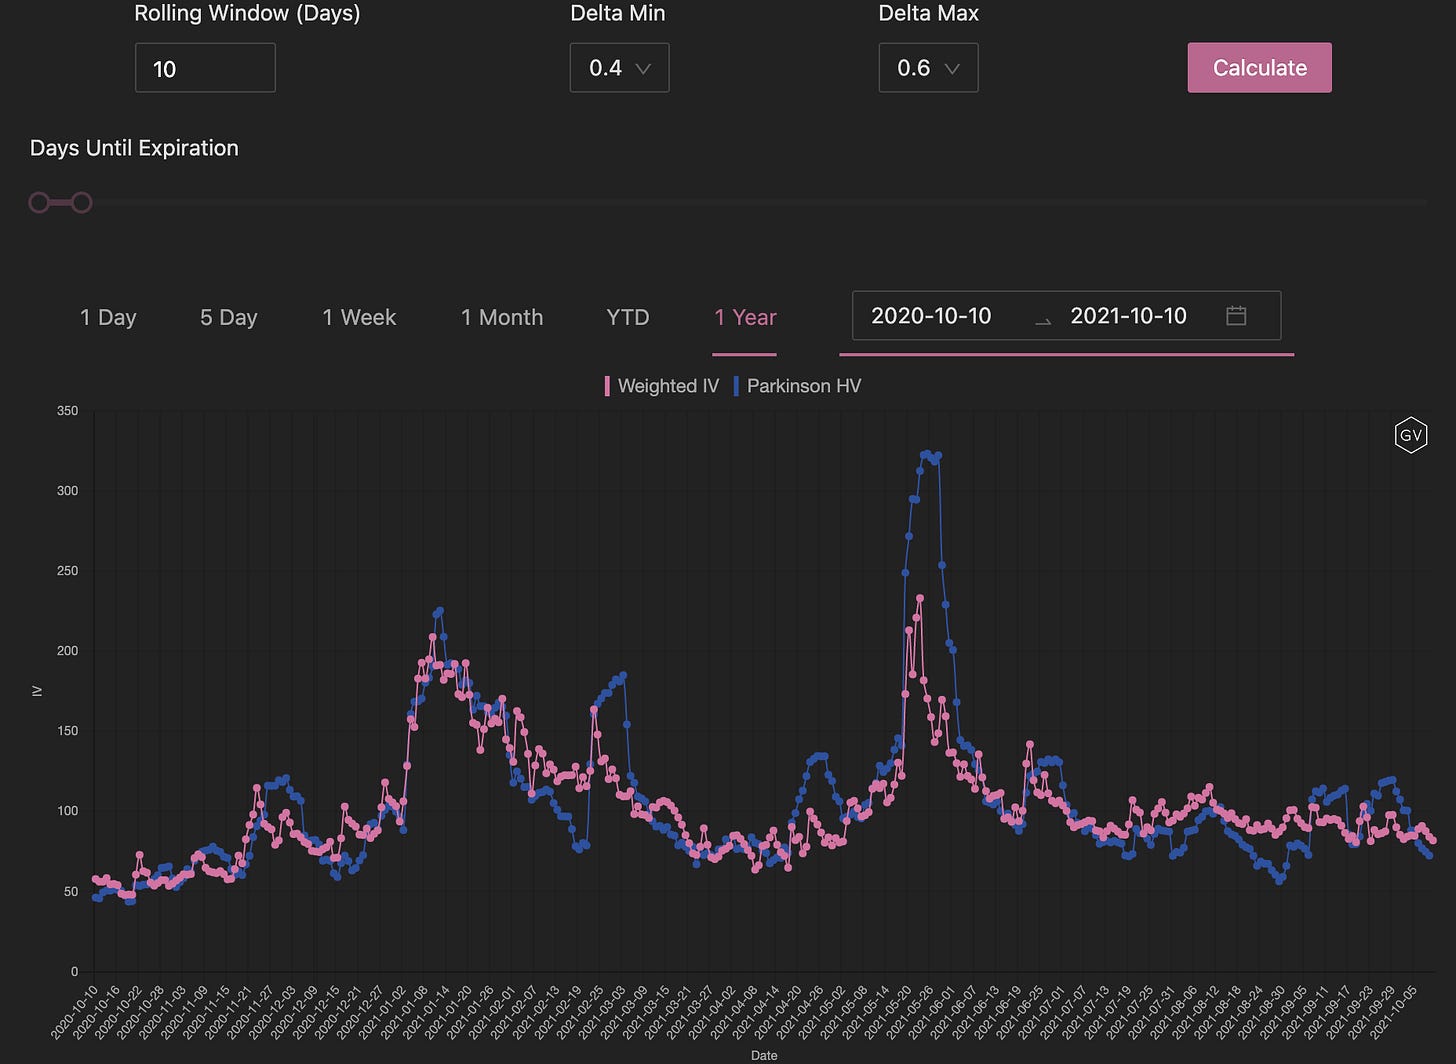Select the 5 Day range tab
This screenshot has height=1064, width=1456.
point(229,318)
